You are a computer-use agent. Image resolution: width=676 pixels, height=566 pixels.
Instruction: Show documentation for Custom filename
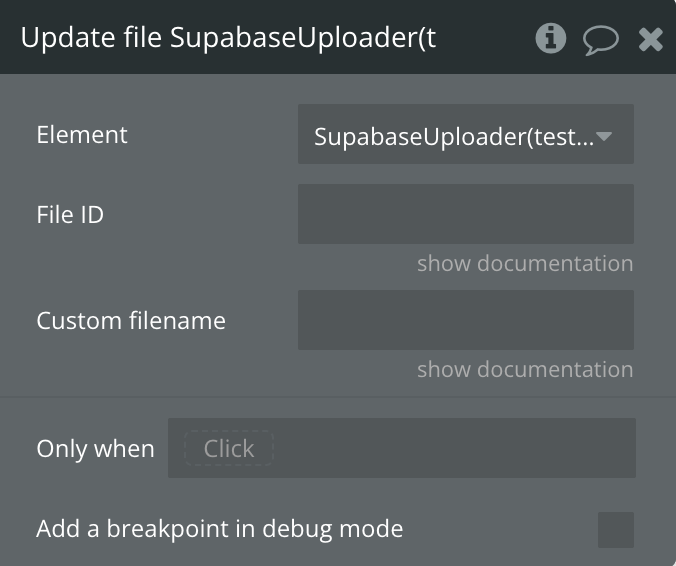[x=525, y=370]
